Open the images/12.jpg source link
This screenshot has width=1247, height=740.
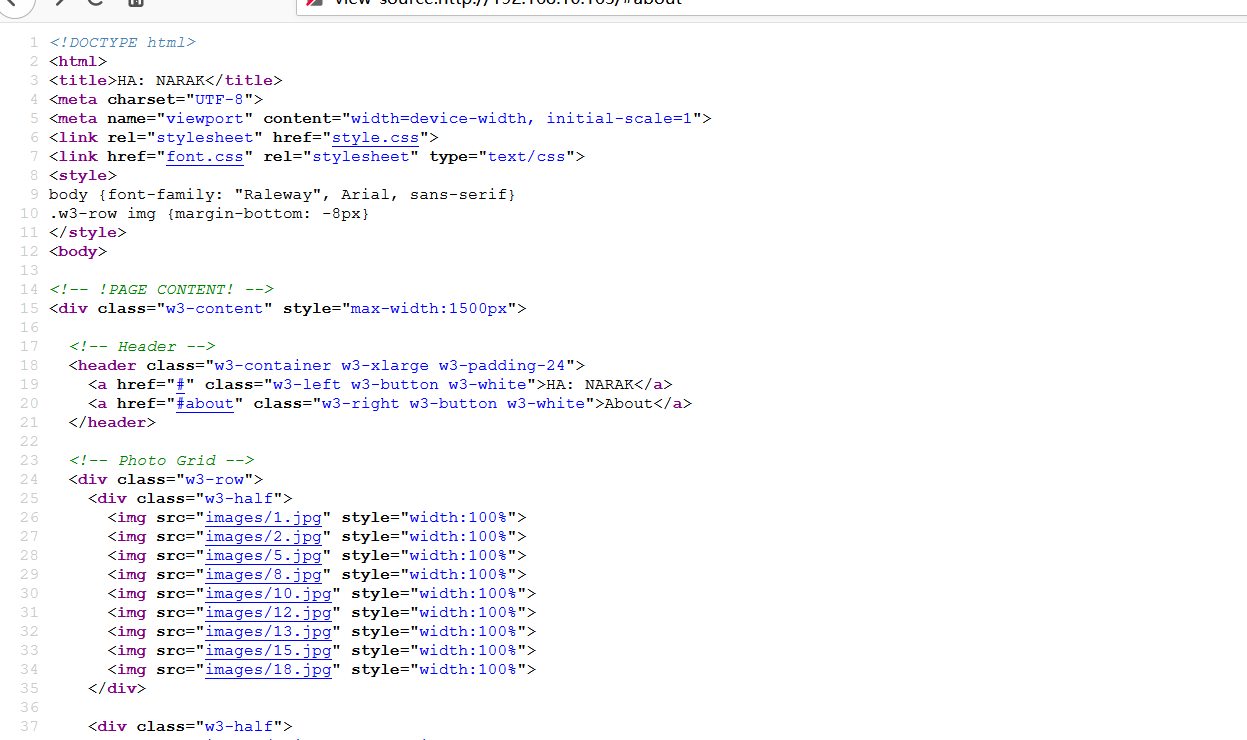click(268, 612)
